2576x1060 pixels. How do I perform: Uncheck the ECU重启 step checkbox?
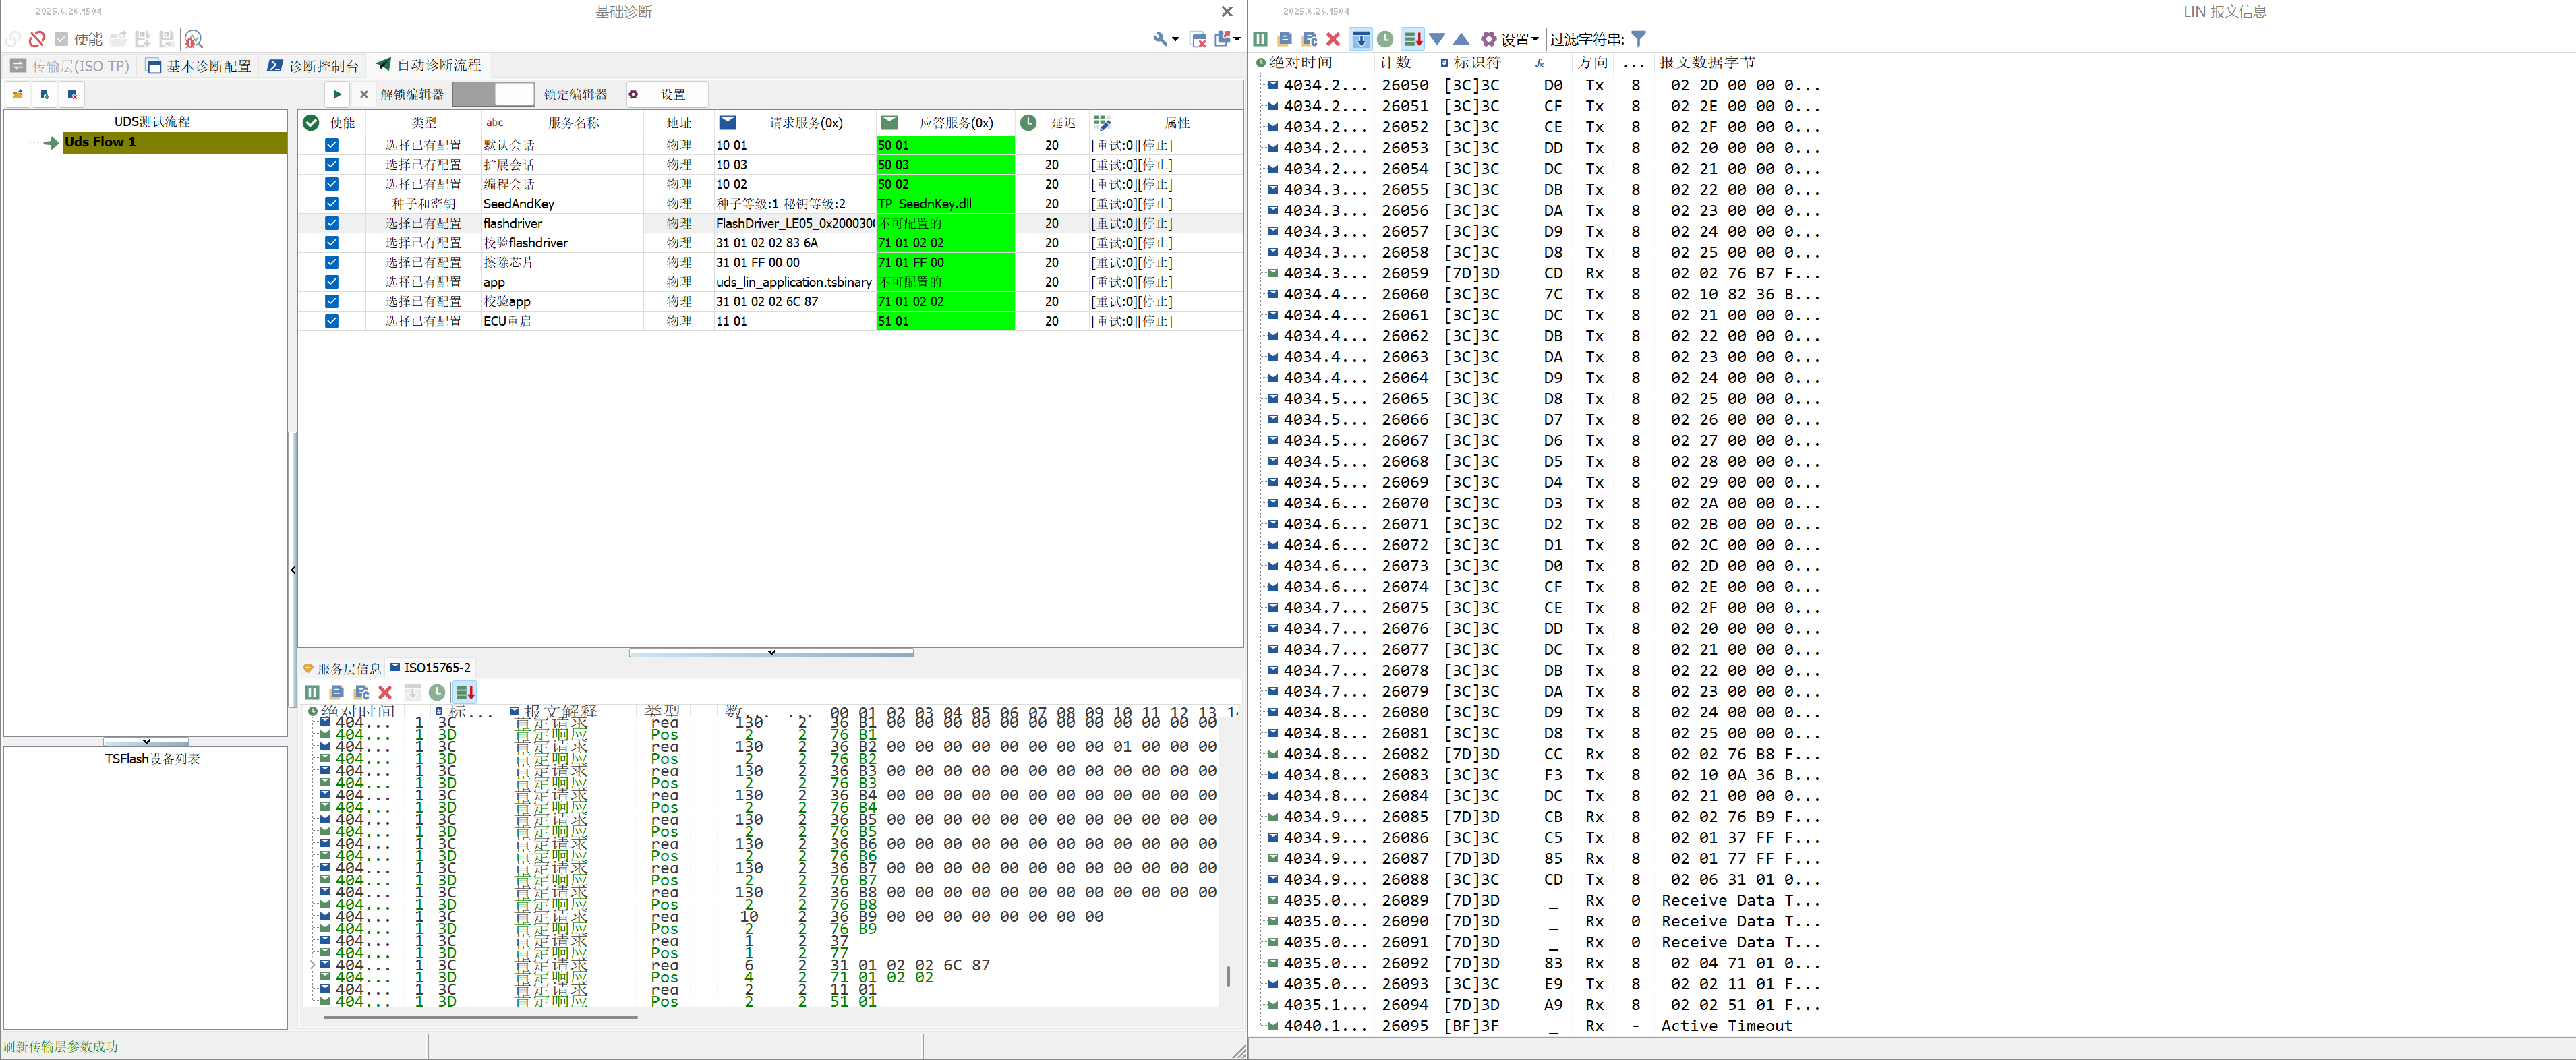click(331, 321)
